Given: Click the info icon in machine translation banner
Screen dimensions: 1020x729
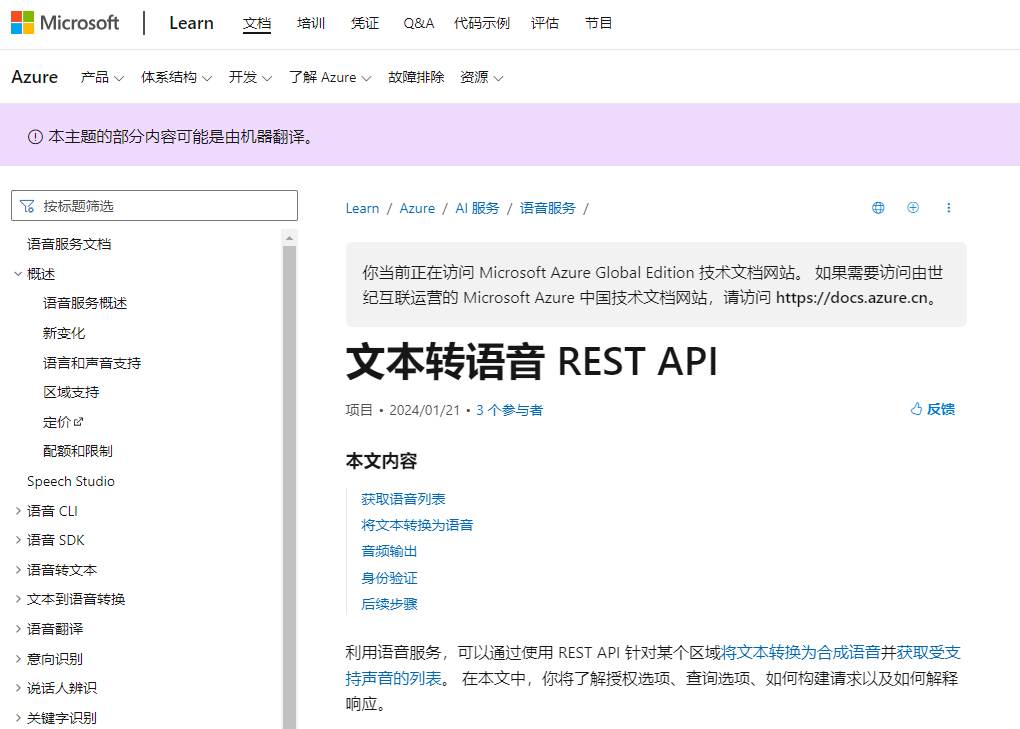Looking at the screenshot, I should pos(35,137).
